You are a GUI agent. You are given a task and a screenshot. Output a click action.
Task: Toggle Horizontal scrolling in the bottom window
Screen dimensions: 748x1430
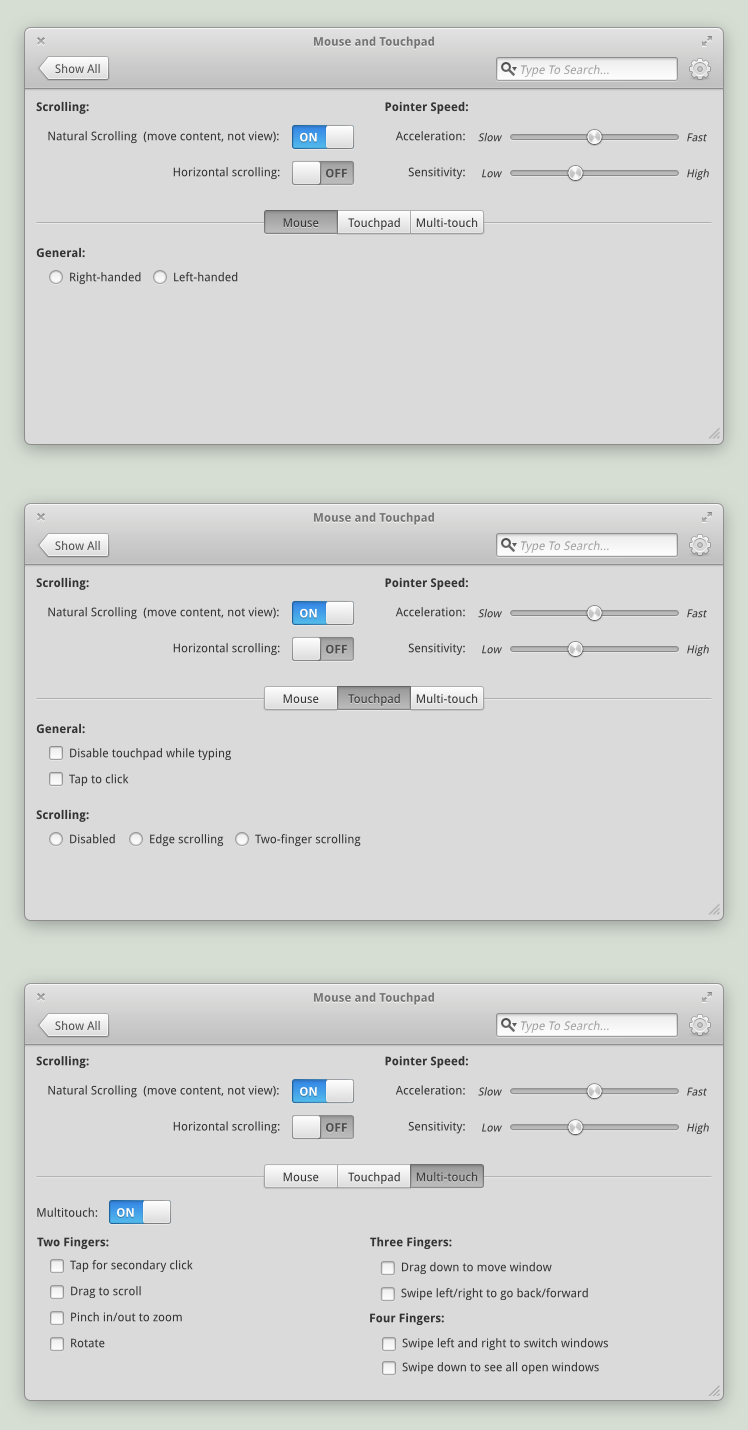tap(323, 1127)
